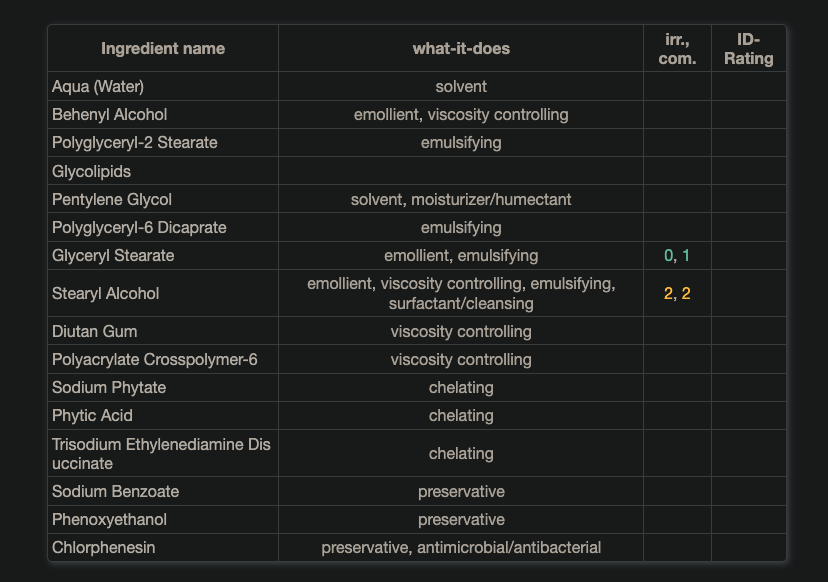Screen dimensions: 828x582
Task: Open the Glyceryl Stearate ingredient
Action: coord(113,255)
